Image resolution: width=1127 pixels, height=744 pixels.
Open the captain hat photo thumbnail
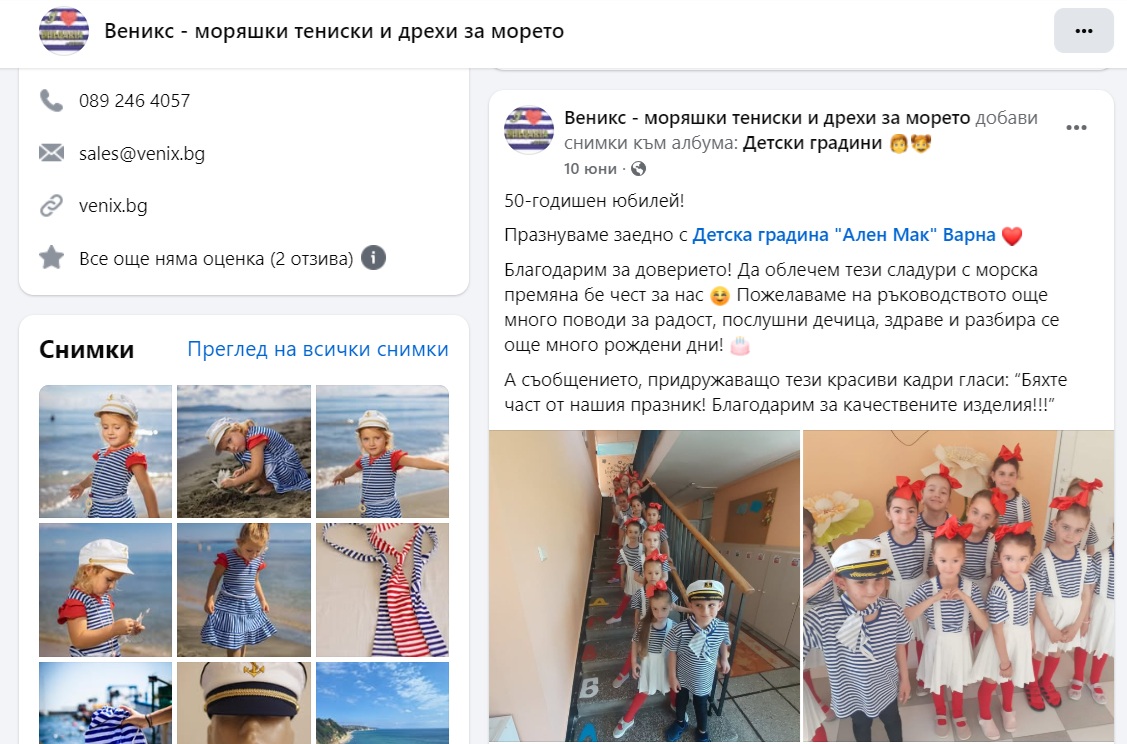click(244, 703)
